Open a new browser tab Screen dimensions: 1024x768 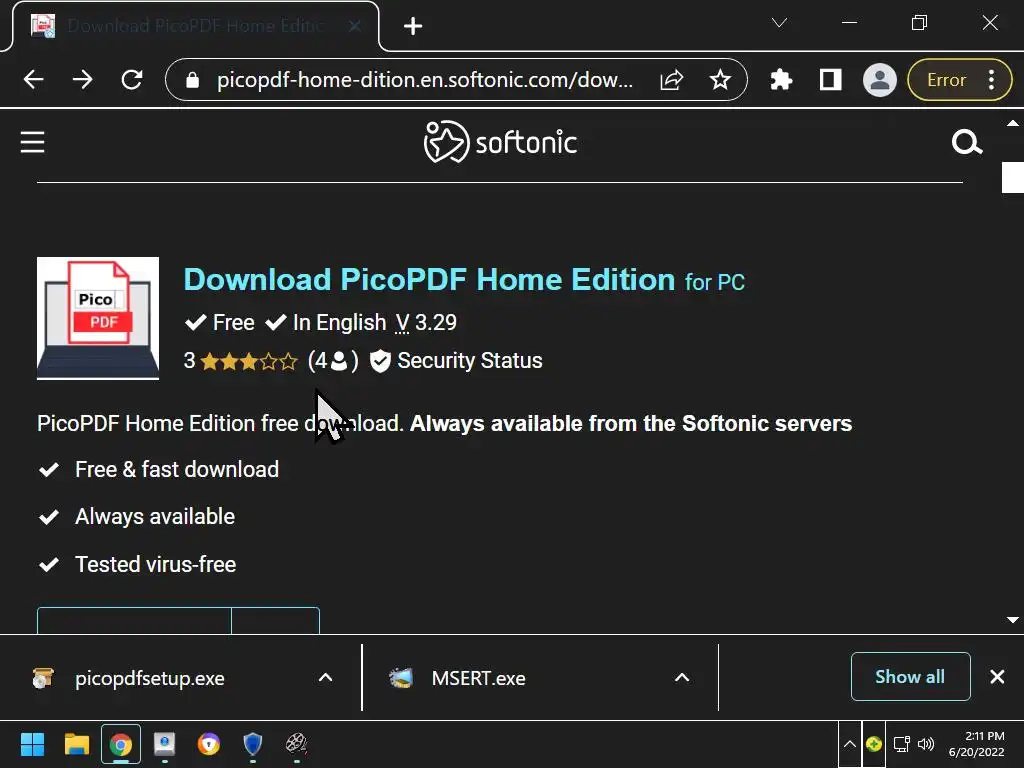coord(413,26)
